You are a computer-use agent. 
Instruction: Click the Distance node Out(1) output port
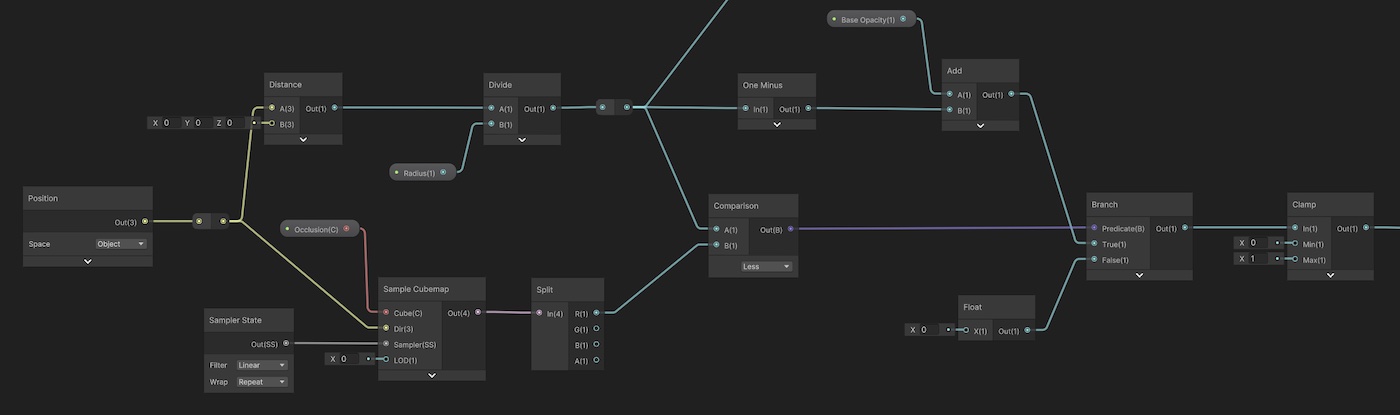334,108
